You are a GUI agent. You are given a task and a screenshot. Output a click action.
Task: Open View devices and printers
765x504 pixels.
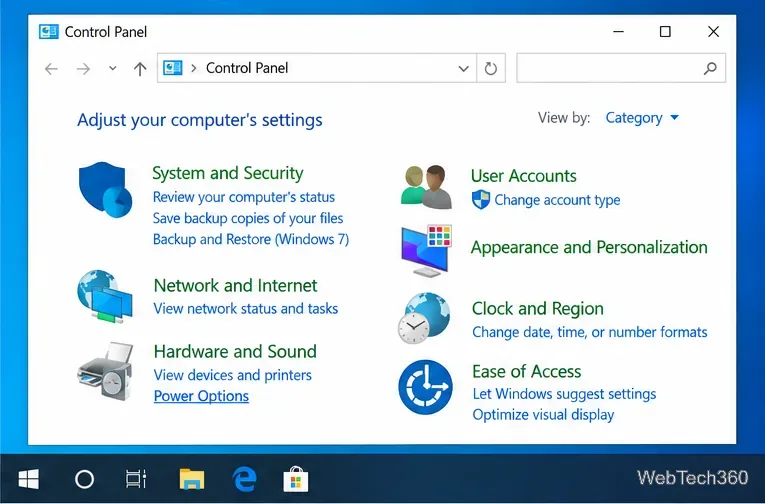(233, 375)
